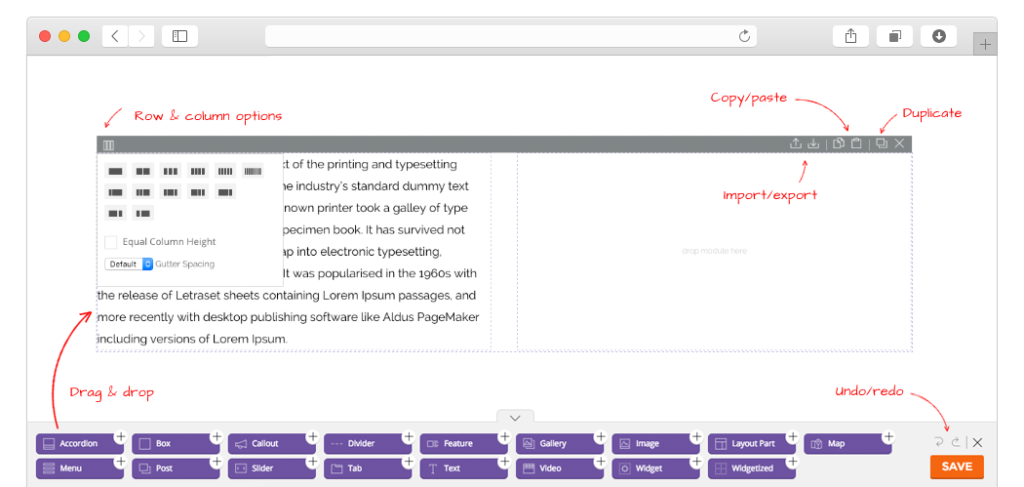Select the Menu module
This screenshot has height=487, width=1024.
pyautogui.click(x=79, y=469)
